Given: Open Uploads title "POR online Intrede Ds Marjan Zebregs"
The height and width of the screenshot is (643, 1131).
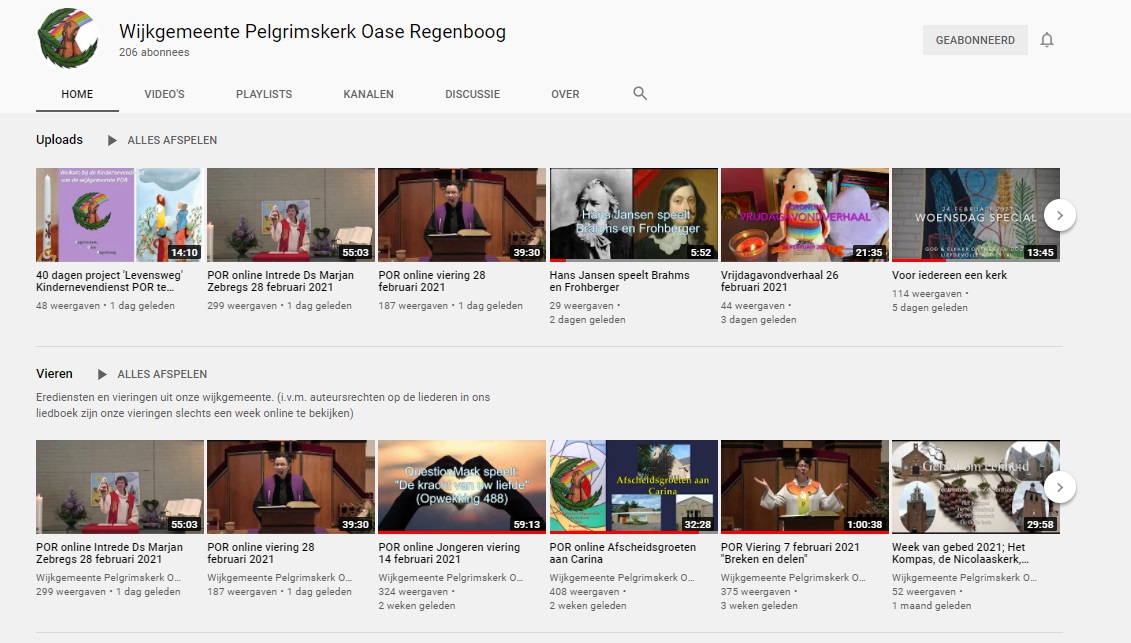Looking at the screenshot, I should point(281,281).
